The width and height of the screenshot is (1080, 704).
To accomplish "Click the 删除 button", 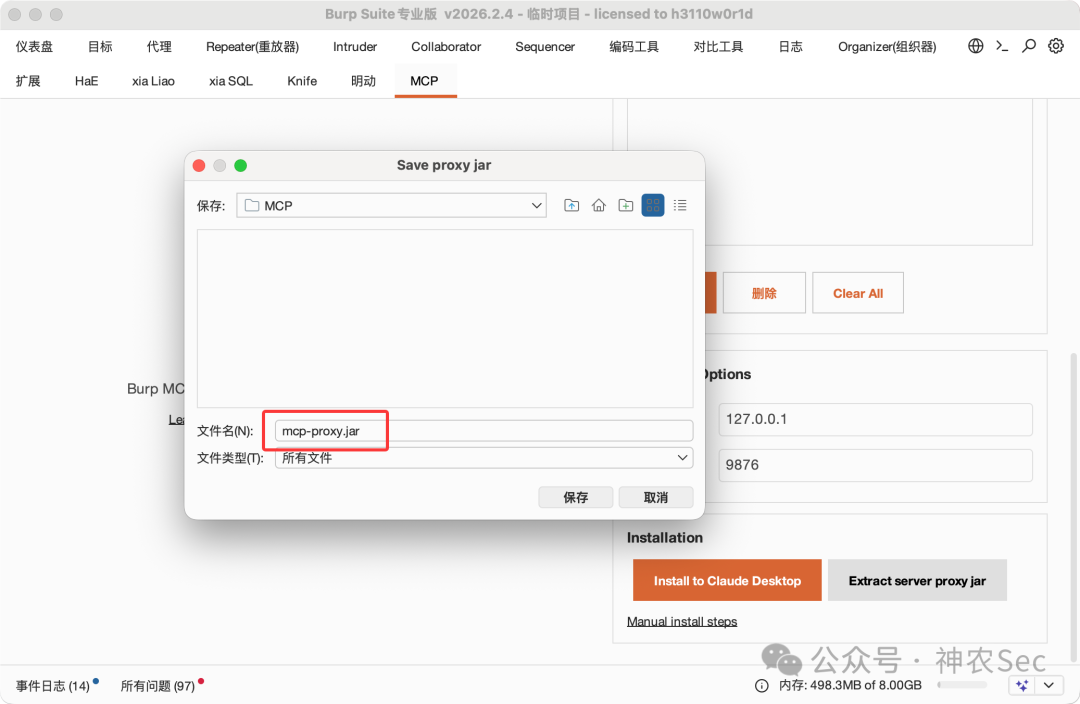I will click(764, 293).
